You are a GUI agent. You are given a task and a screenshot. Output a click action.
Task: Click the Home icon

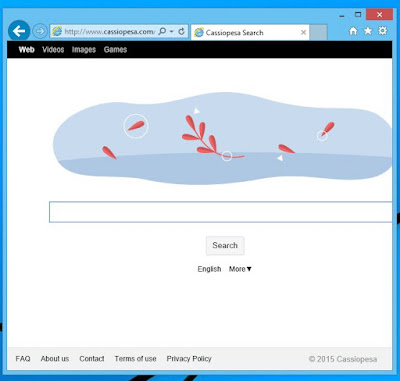point(353,31)
